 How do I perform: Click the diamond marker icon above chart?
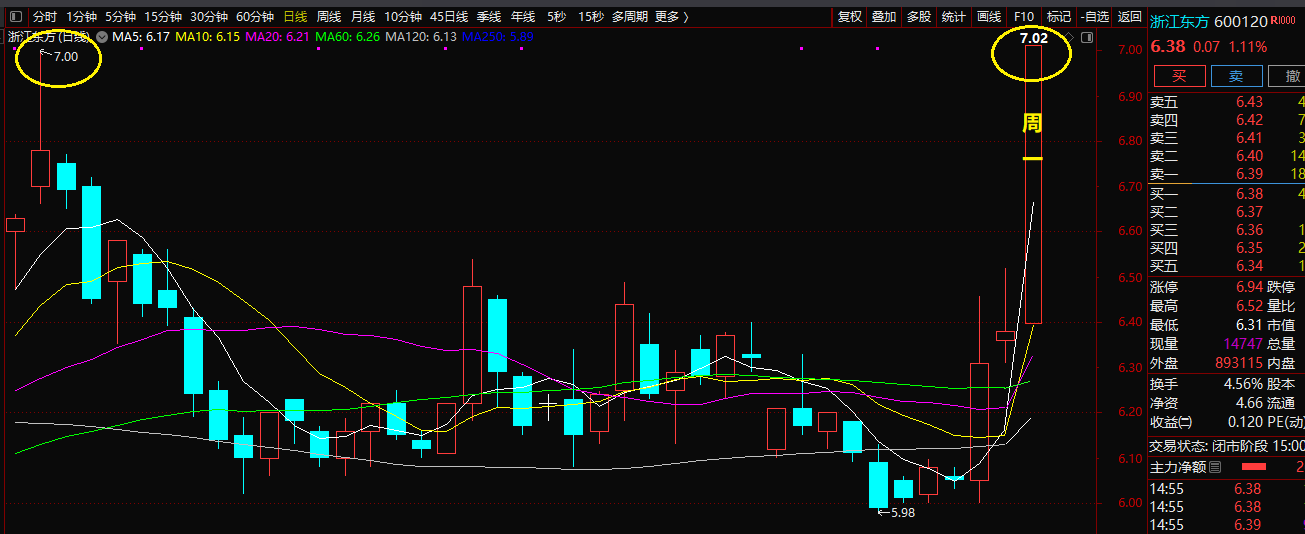pyautogui.click(x=1069, y=37)
